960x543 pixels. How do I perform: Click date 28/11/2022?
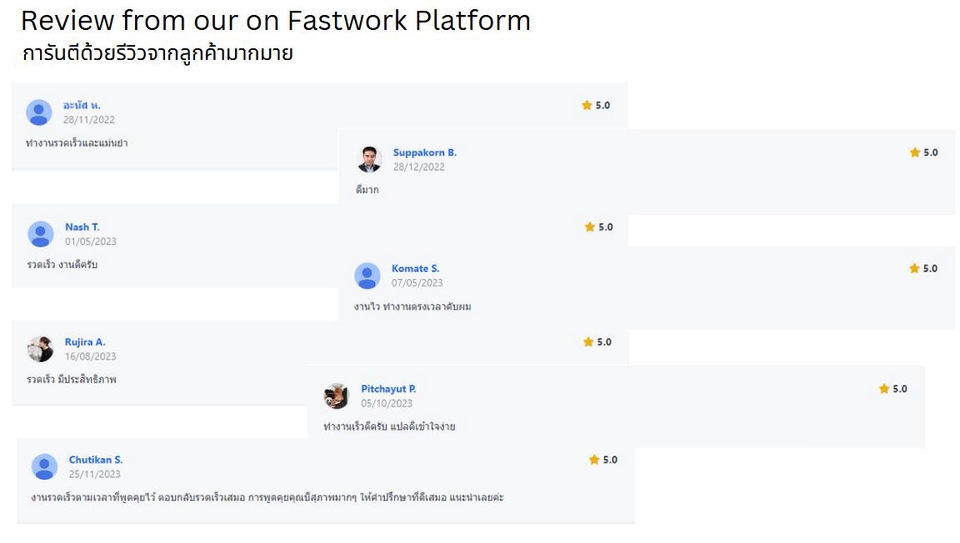89,120
